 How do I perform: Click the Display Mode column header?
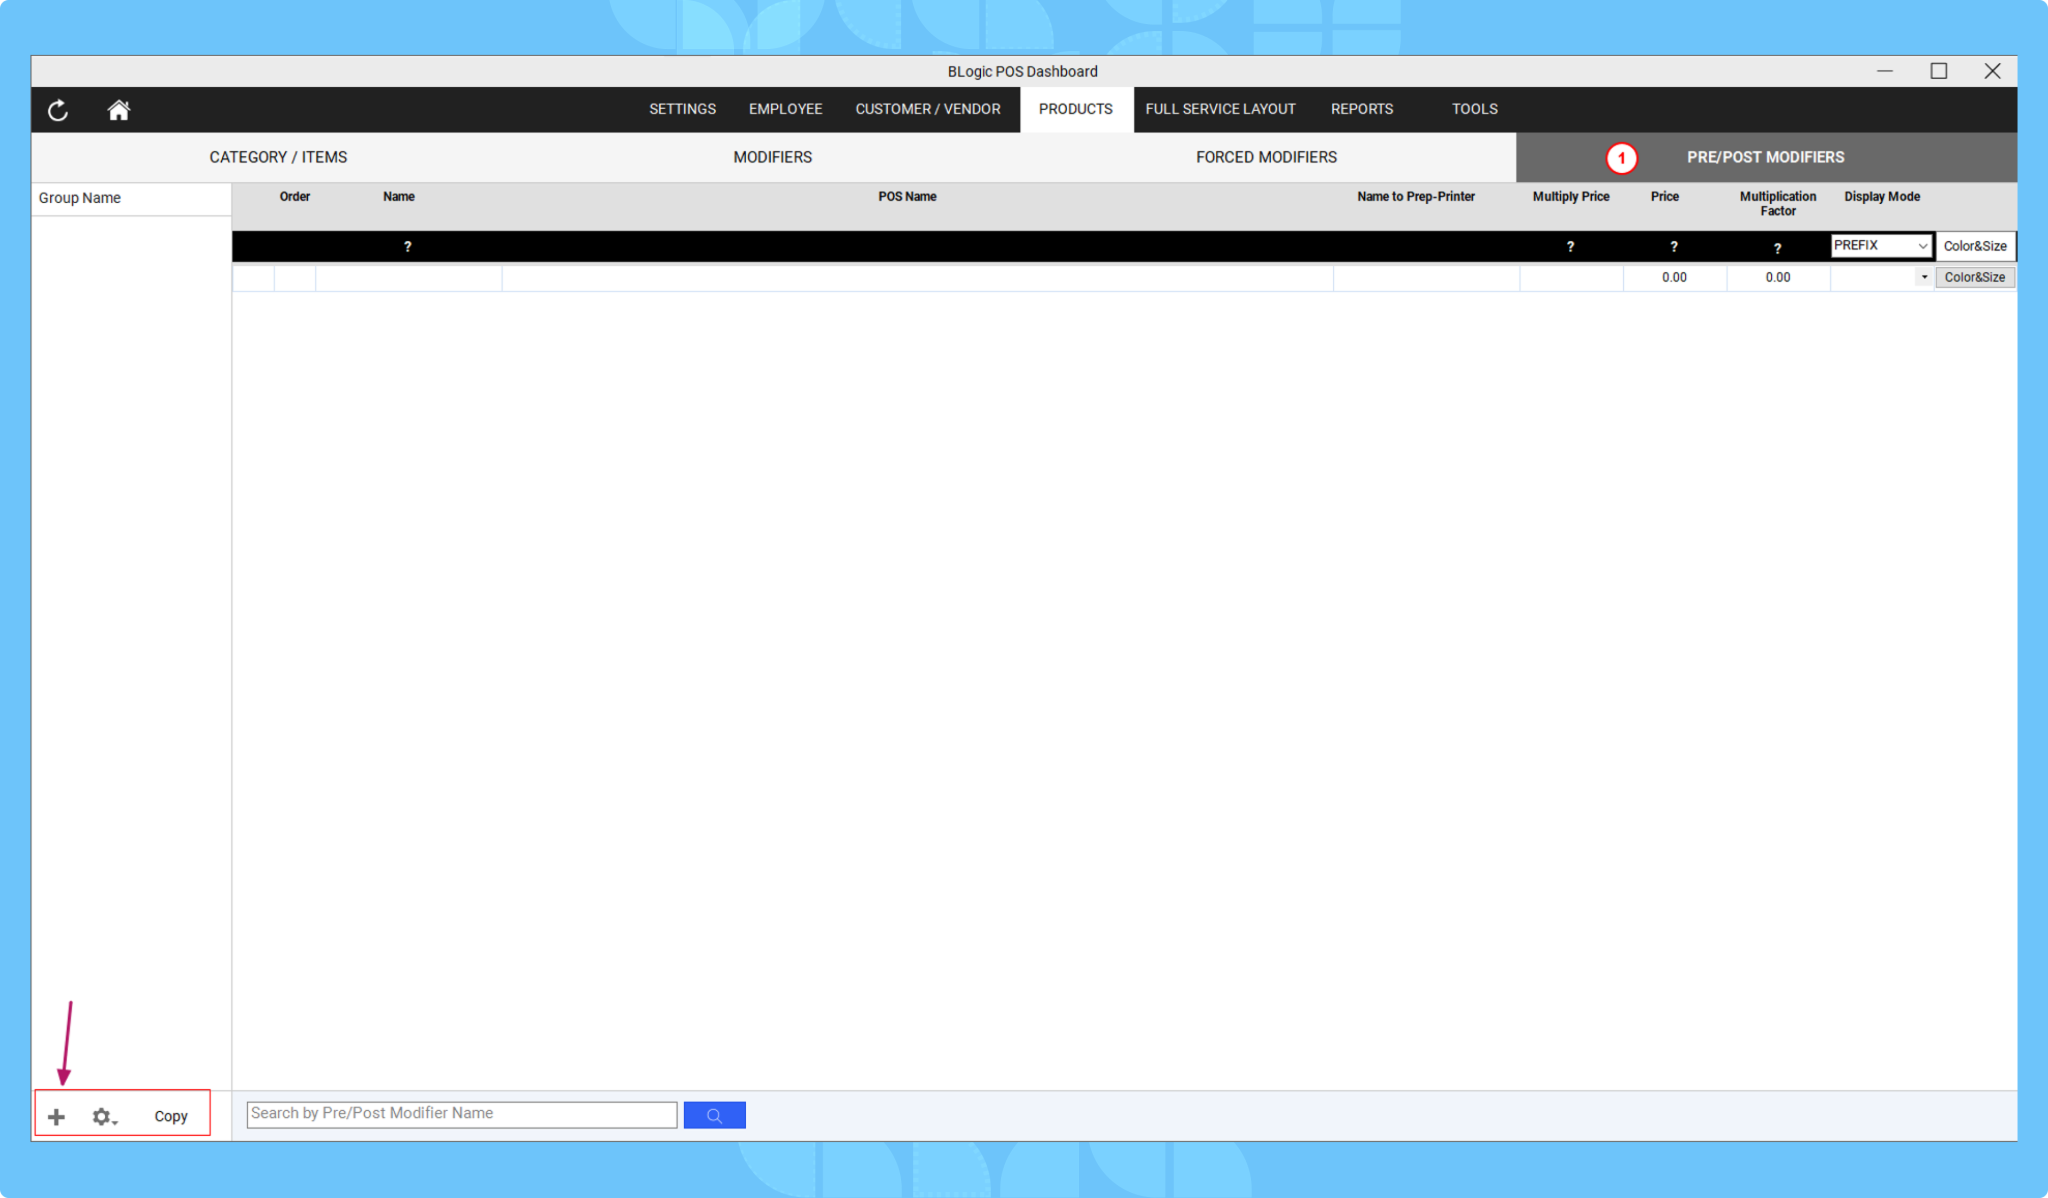[1881, 197]
